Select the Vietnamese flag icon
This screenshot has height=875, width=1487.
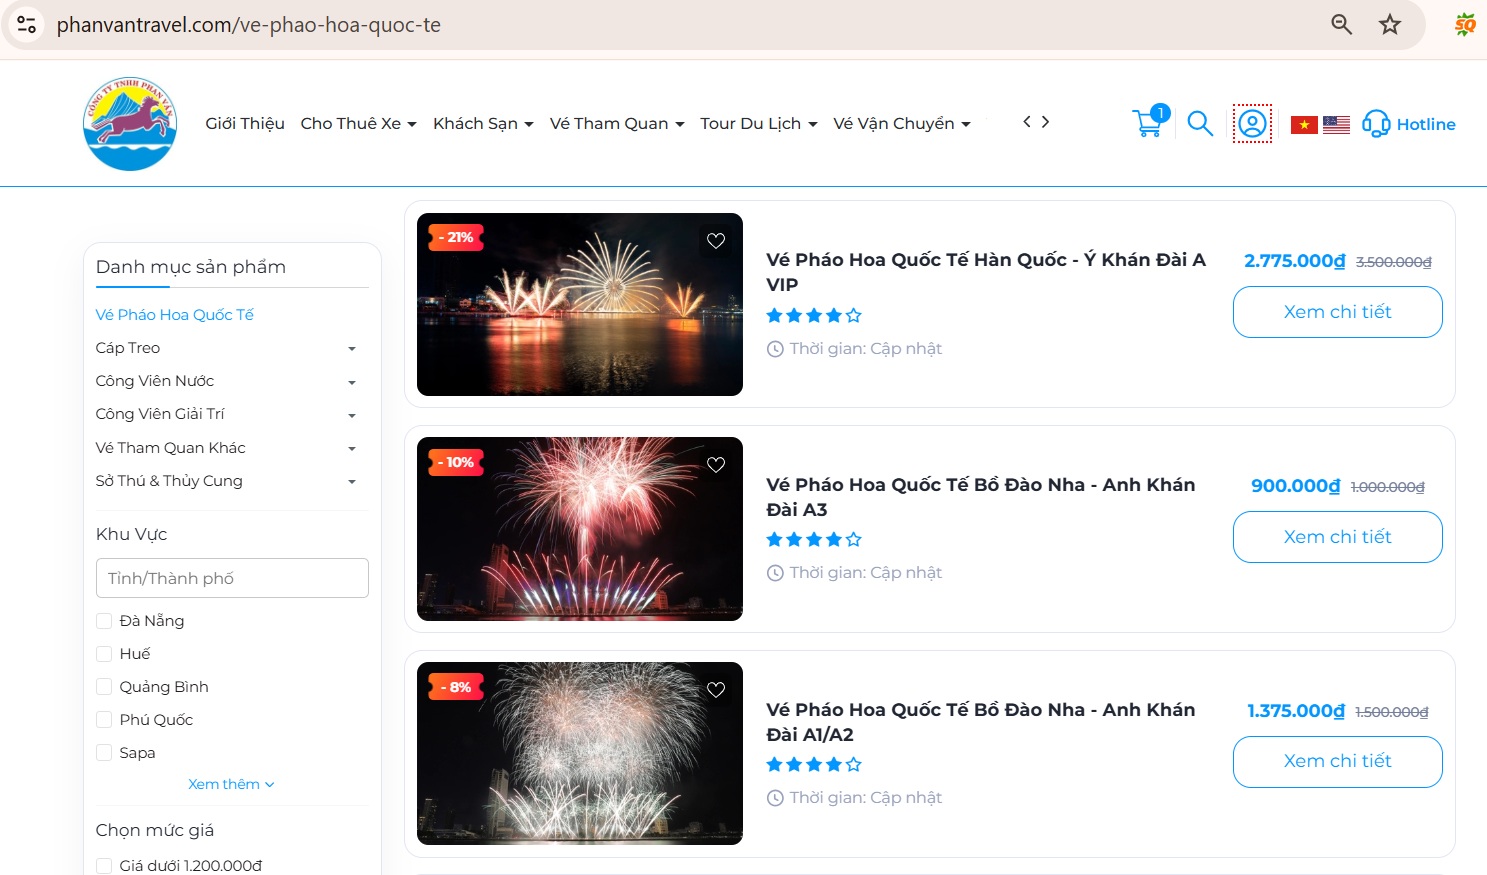pos(1305,123)
